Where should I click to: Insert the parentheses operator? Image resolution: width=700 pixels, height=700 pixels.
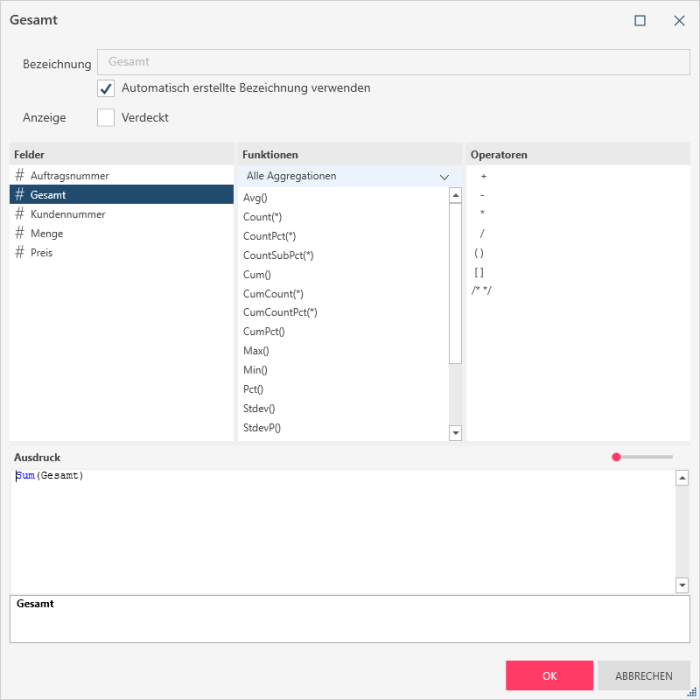click(x=479, y=253)
